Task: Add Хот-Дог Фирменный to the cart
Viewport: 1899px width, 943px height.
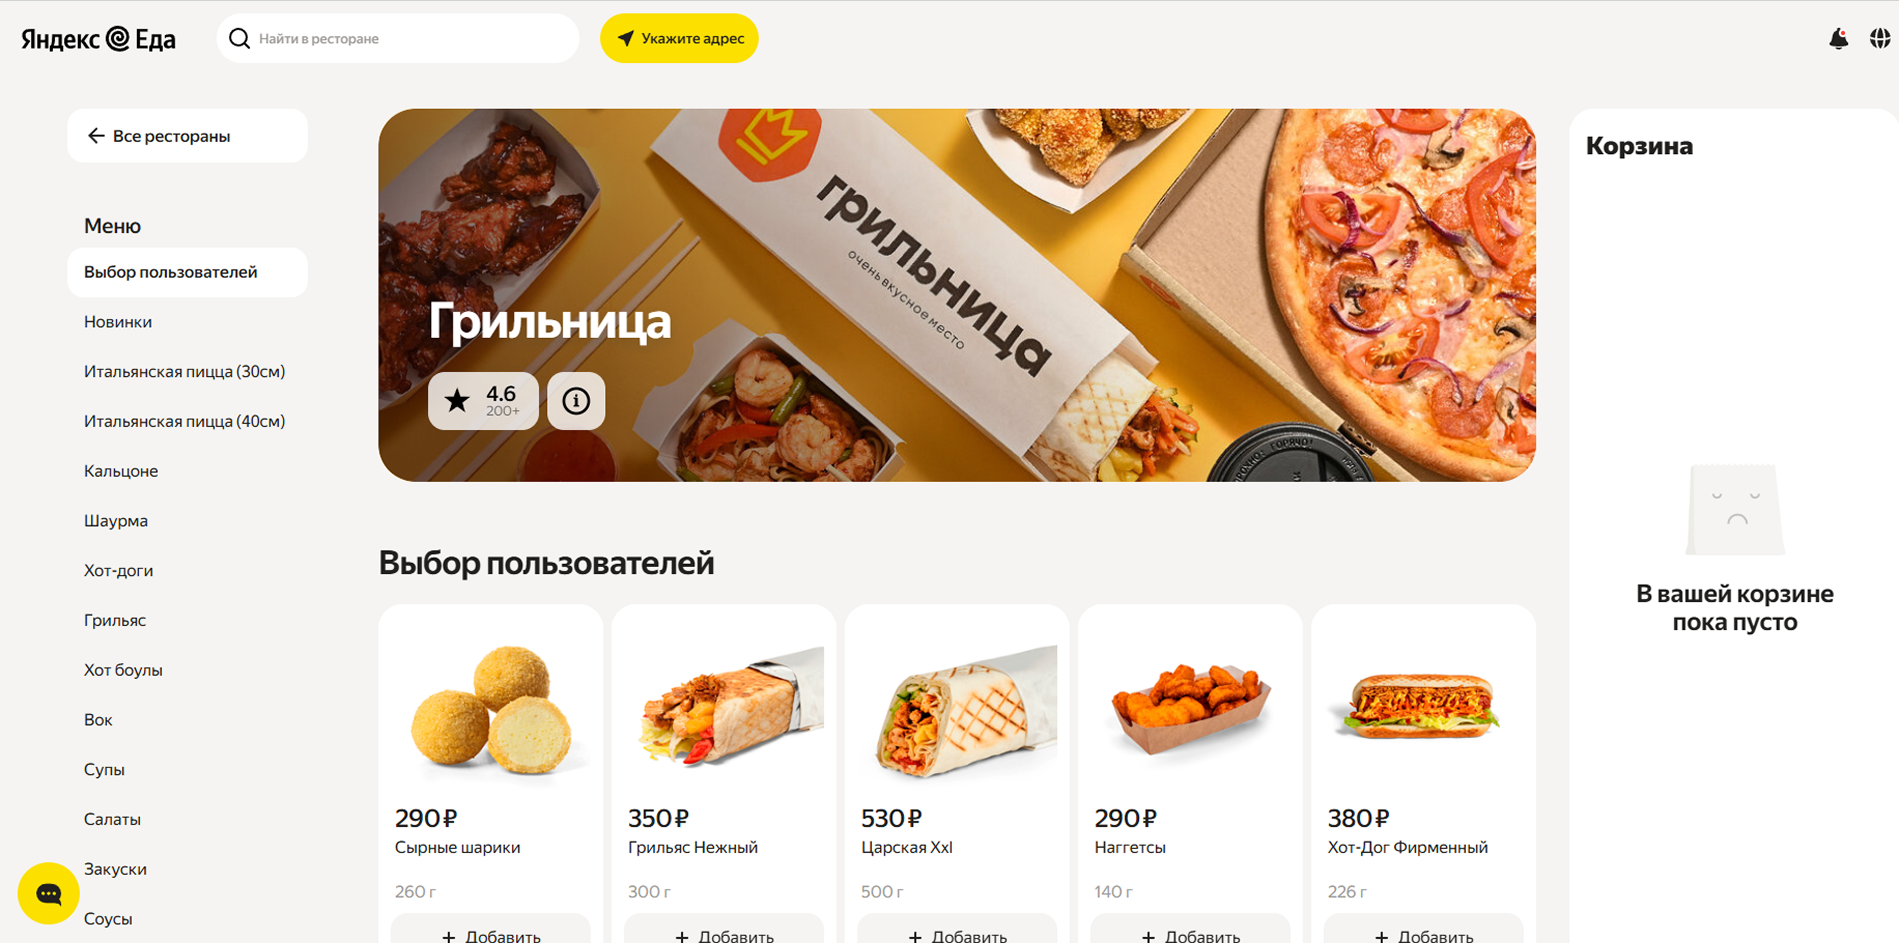Action: pos(1423,932)
